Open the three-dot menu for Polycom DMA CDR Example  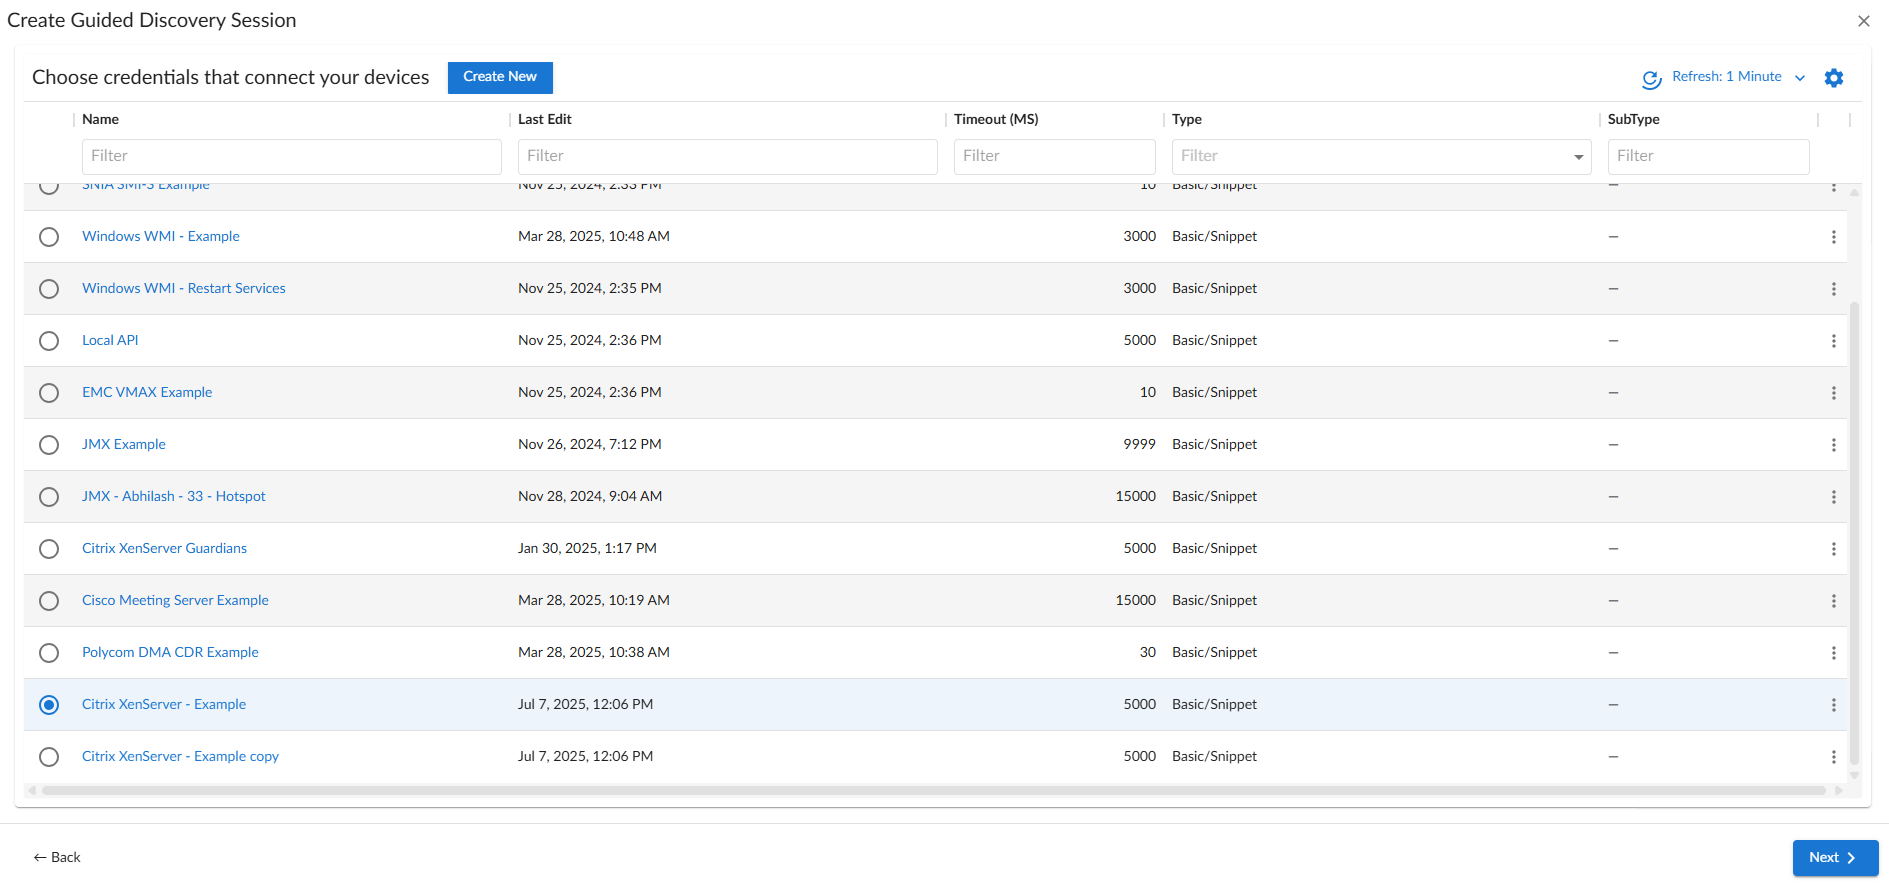coord(1833,653)
